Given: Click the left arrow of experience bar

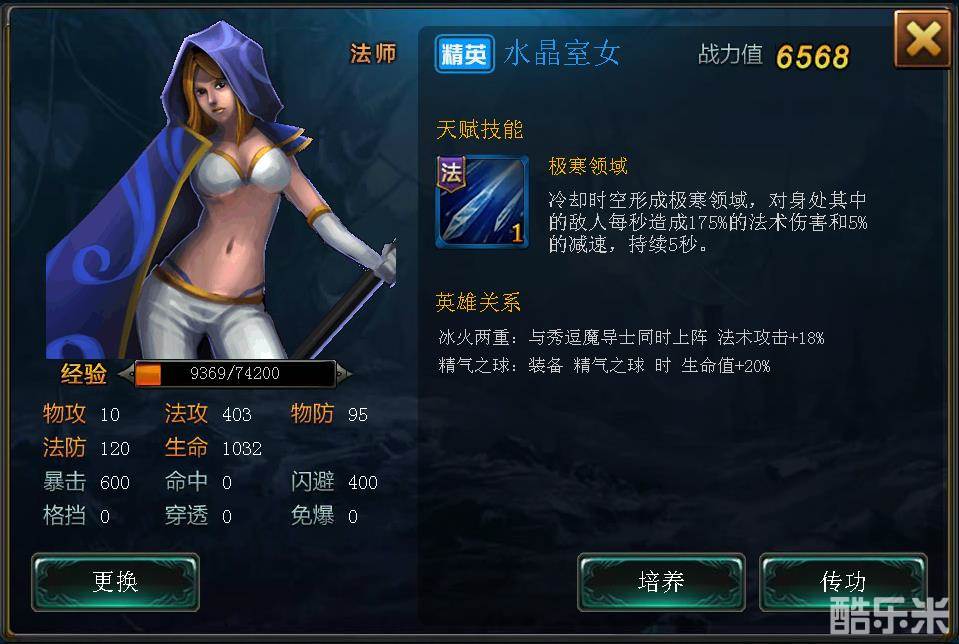Looking at the screenshot, I should [126, 374].
